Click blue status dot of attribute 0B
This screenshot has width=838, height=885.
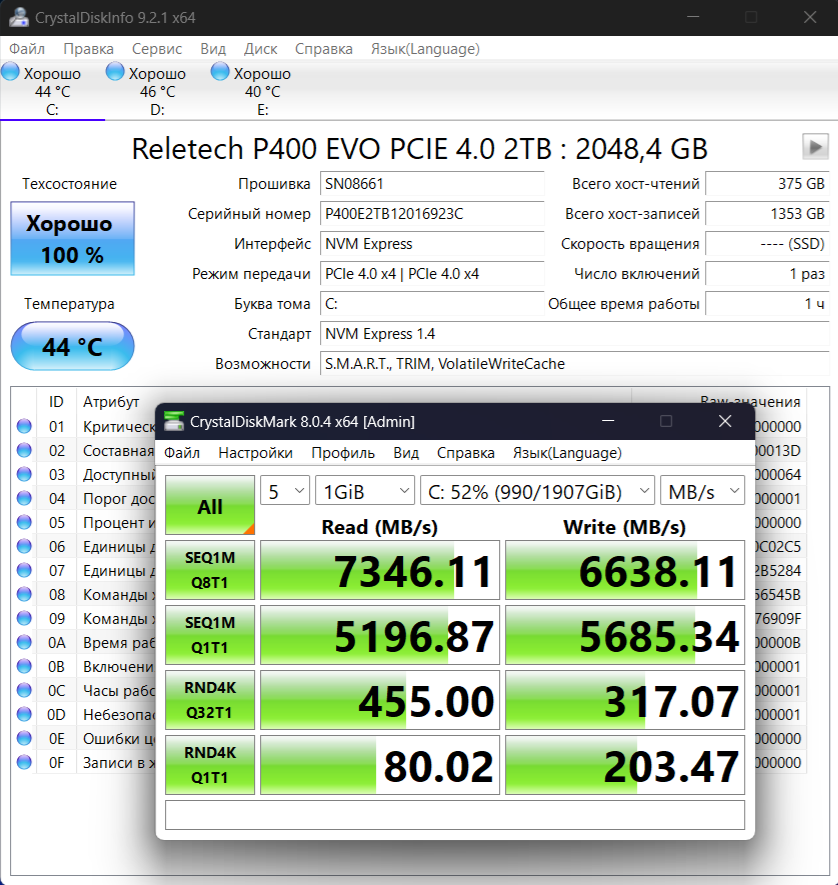[x=24, y=666]
